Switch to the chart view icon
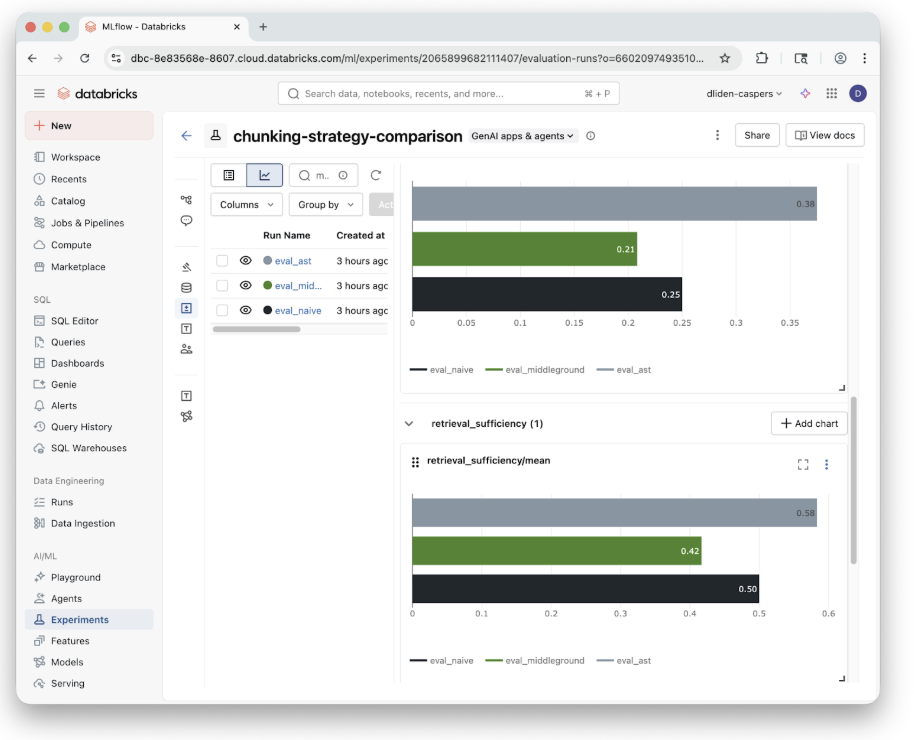Screen dimensions: 914x740 (x=265, y=175)
